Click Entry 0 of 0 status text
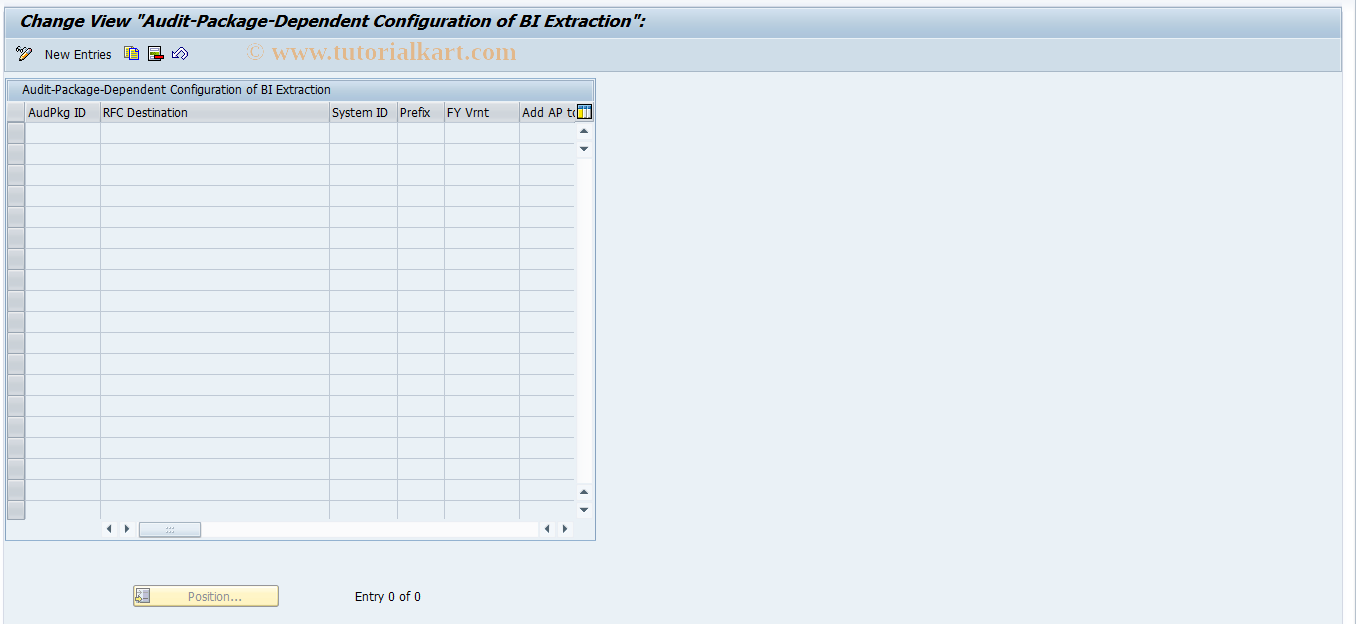 click(388, 596)
